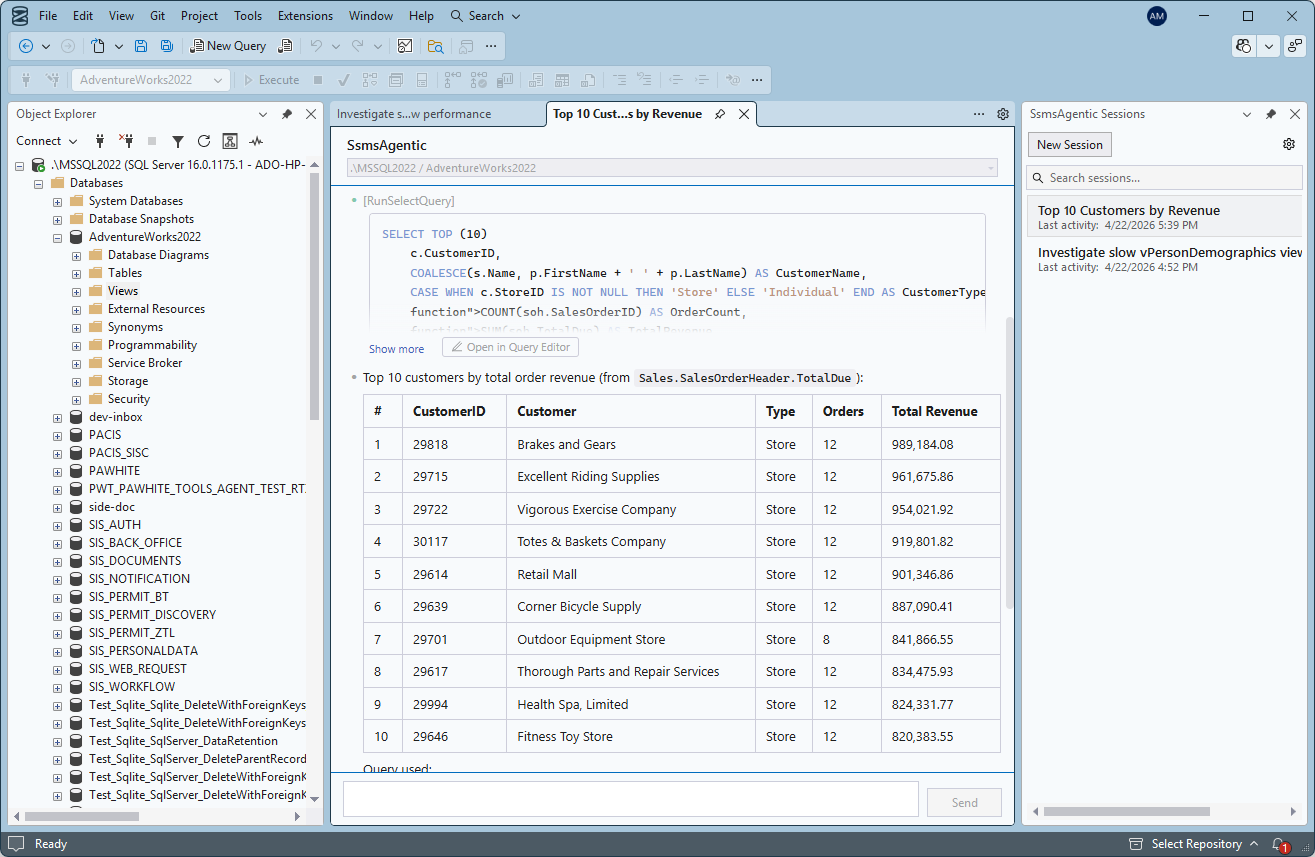Click the Refresh icon in Object Explorer
Screen dimensions: 1315x857
coord(204,141)
